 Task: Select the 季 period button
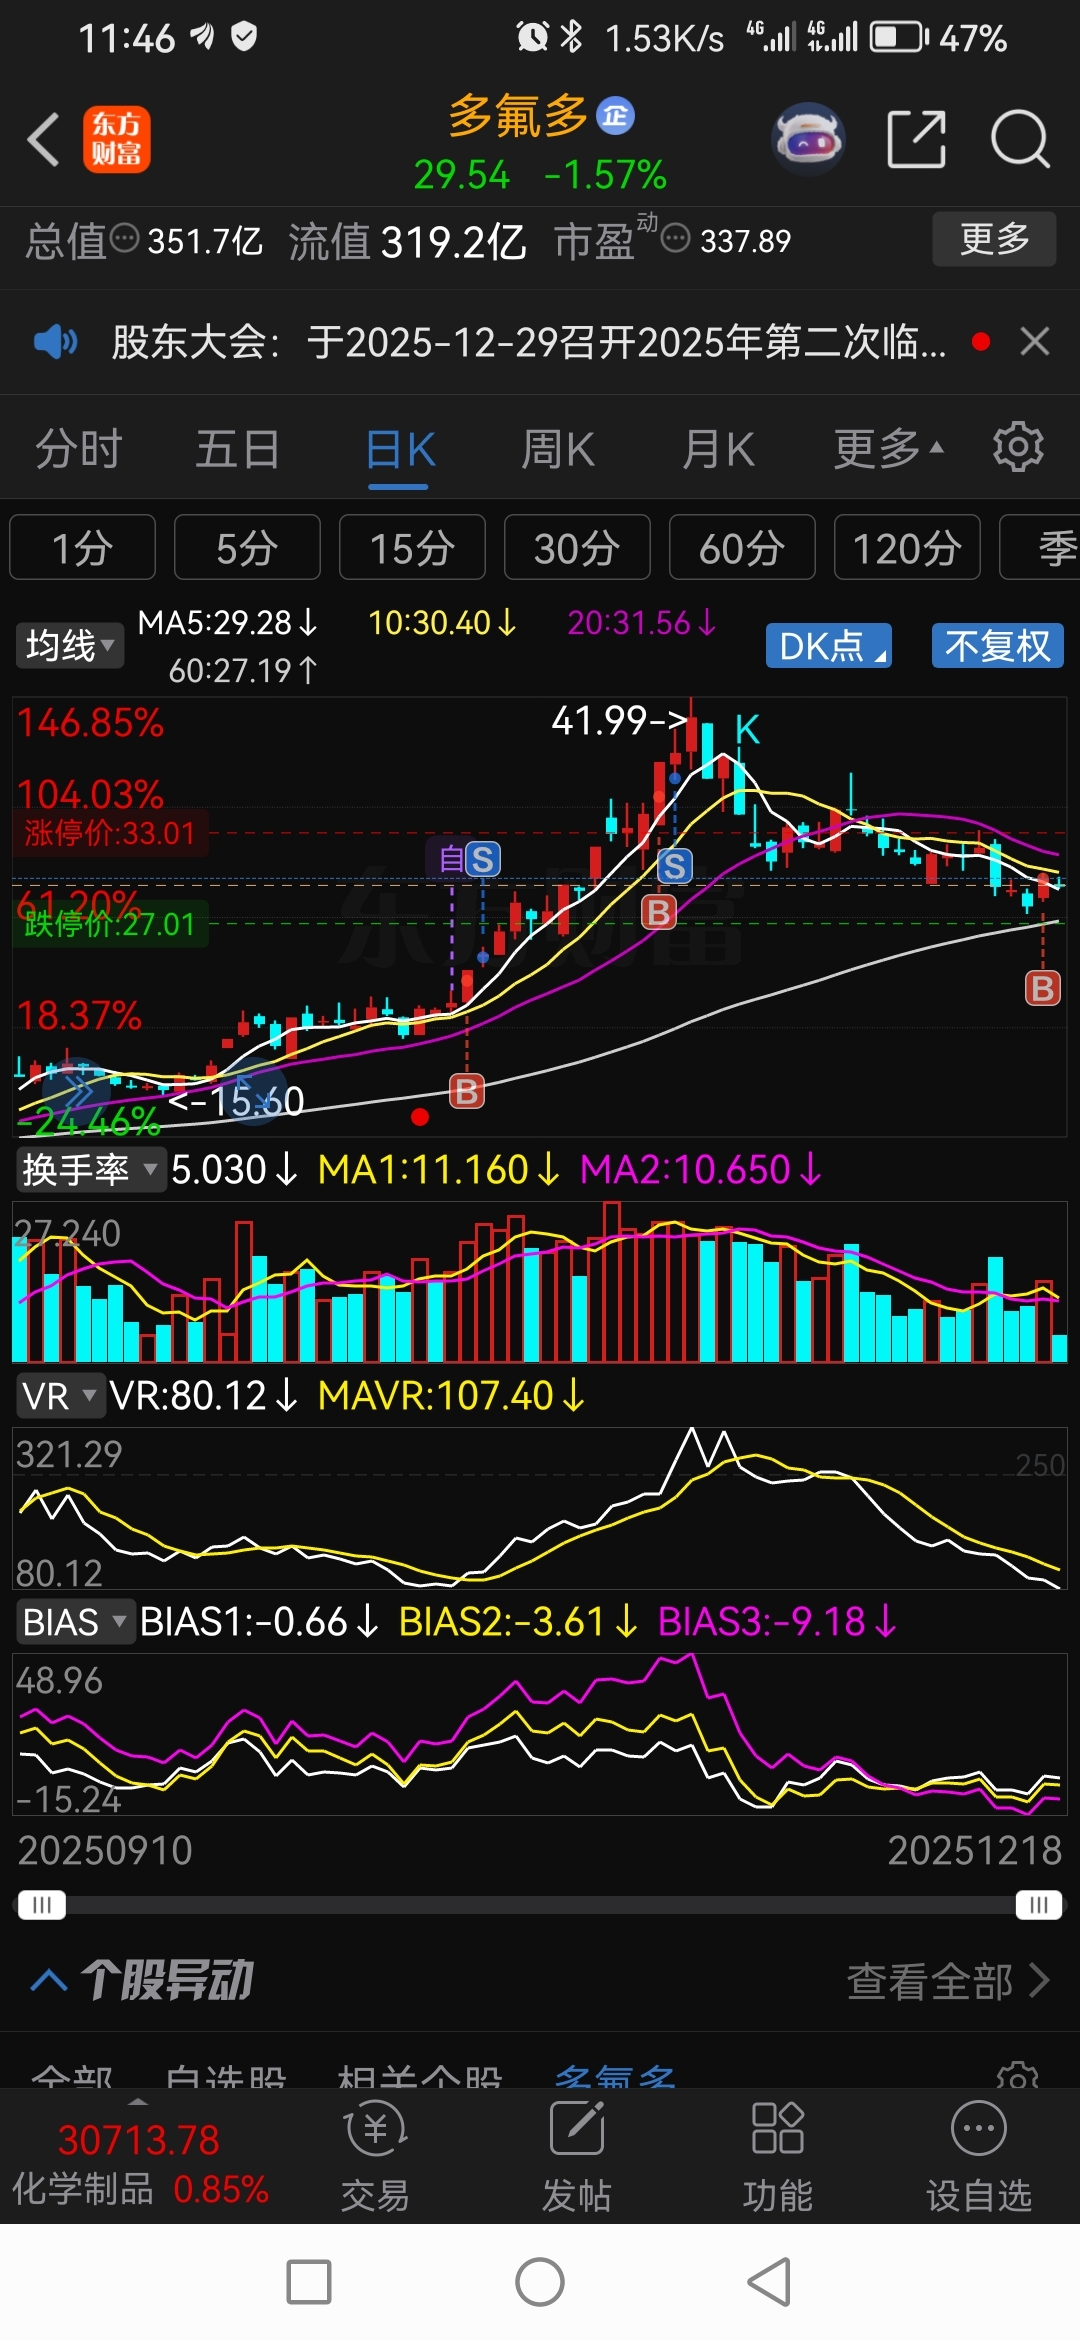pos(1040,547)
